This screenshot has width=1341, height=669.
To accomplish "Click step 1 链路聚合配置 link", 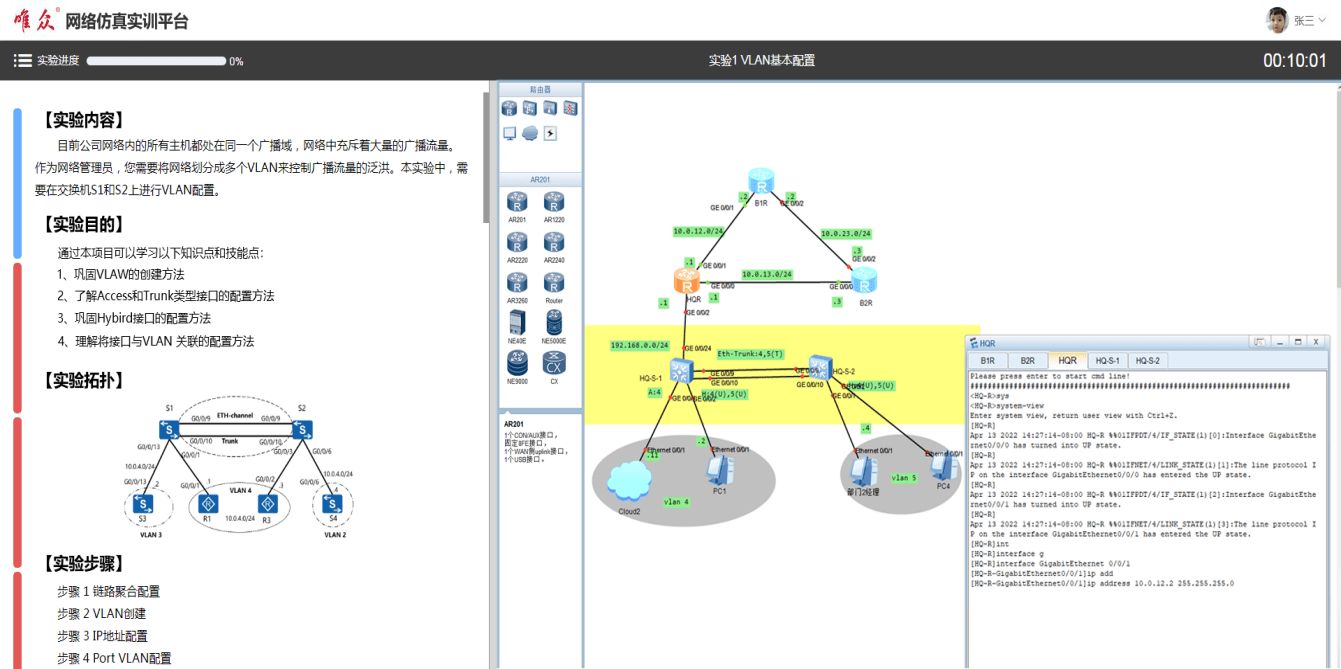I will (x=108, y=591).
